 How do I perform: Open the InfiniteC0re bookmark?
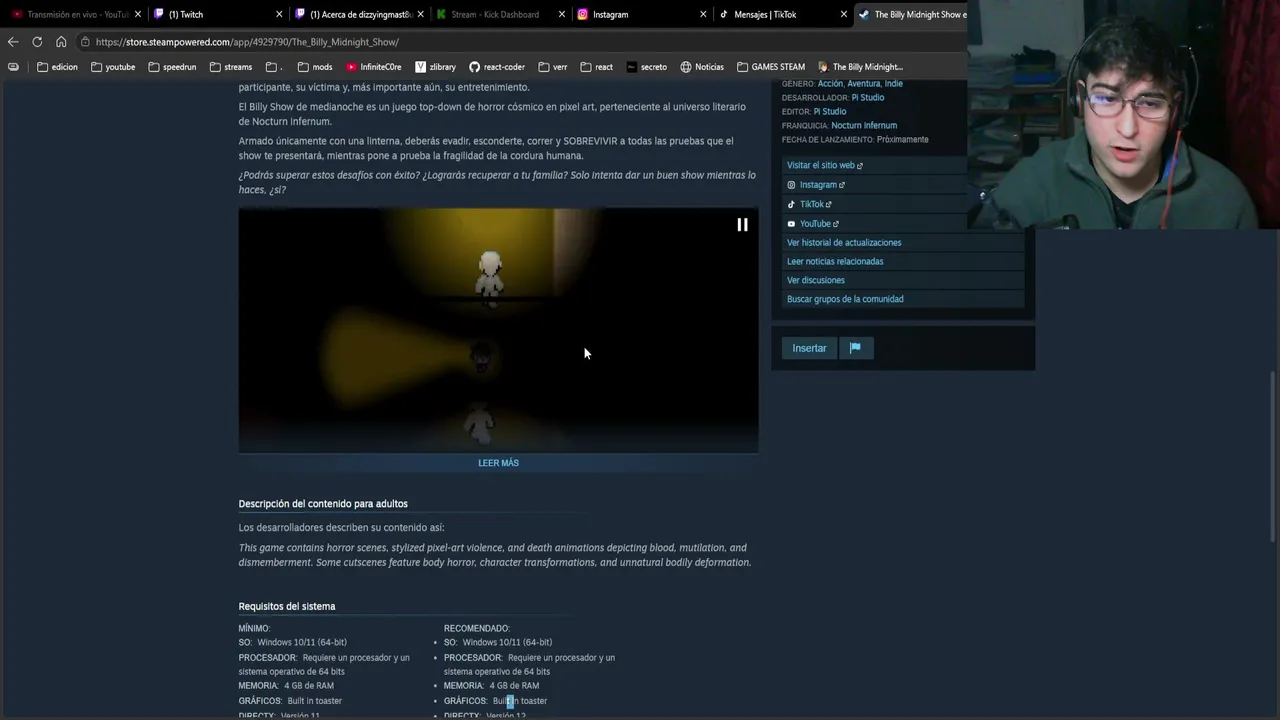374,67
